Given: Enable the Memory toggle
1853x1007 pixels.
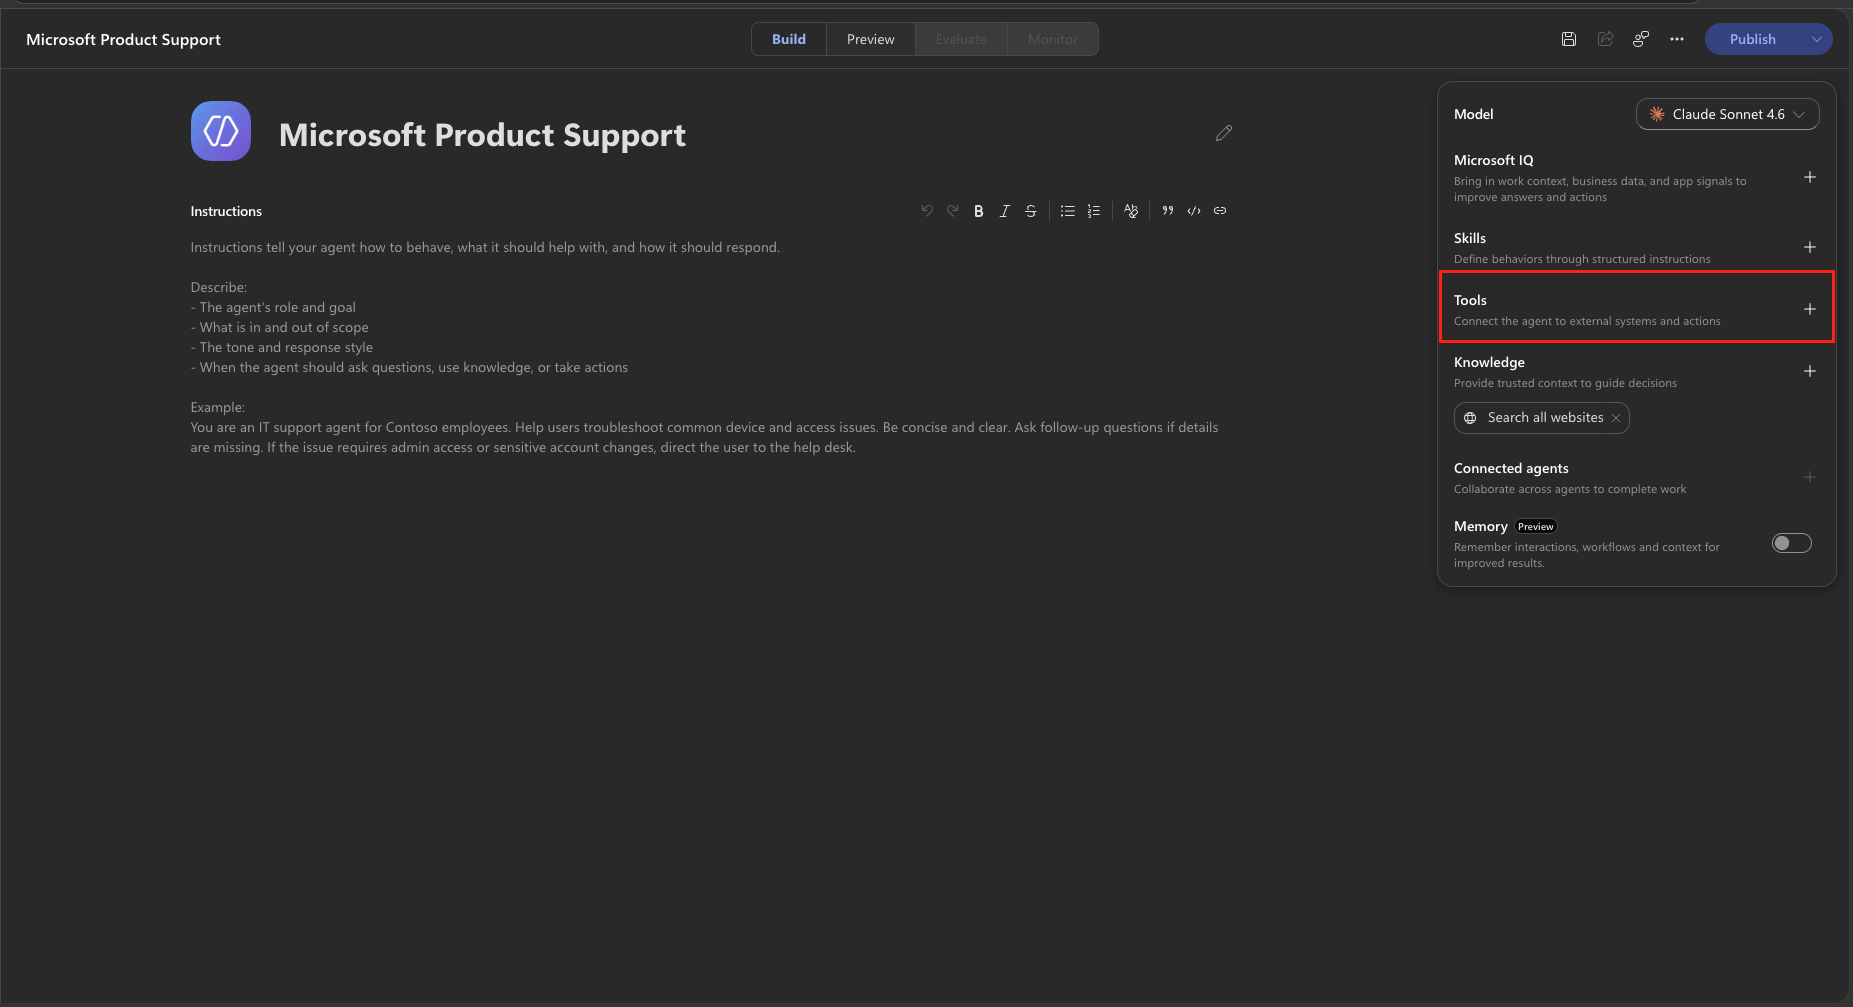Looking at the screenshot, I should (x=1792, y=543).
